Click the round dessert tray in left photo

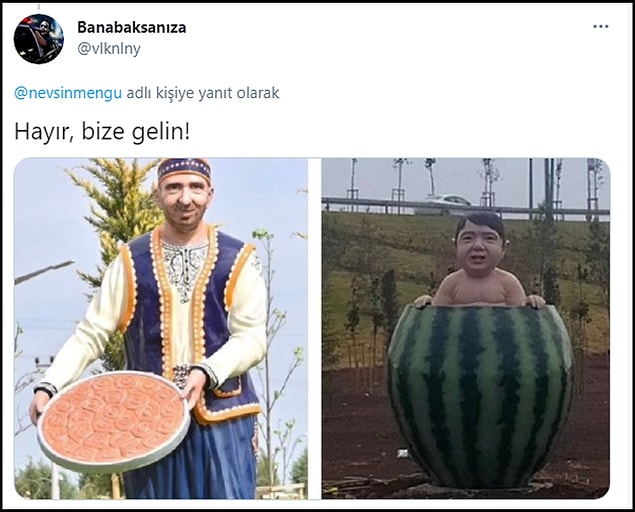(113, 421)
